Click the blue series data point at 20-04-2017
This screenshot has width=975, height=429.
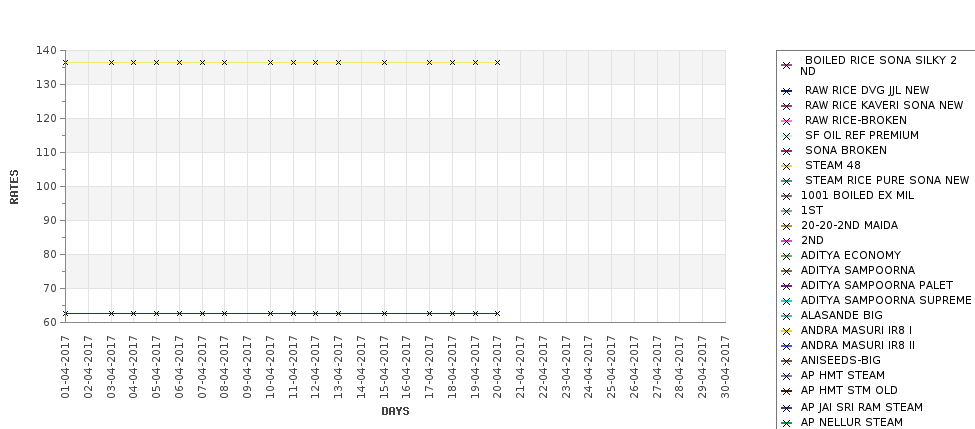tap(497, 313)
